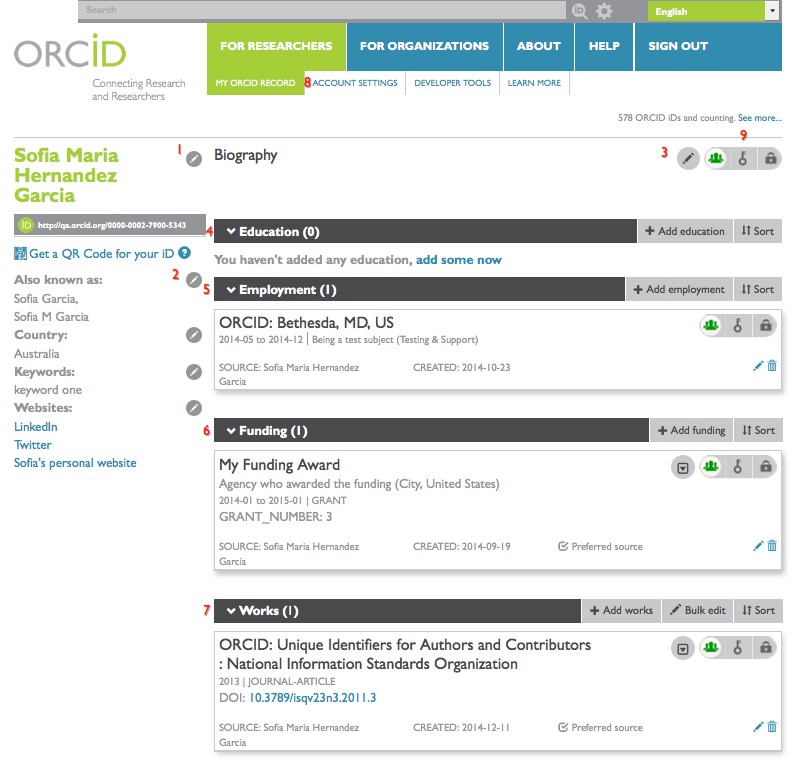Screen dimensions: 801x774
Task: Set ORCID employment to limited visibility
Action: coord(738,325)
